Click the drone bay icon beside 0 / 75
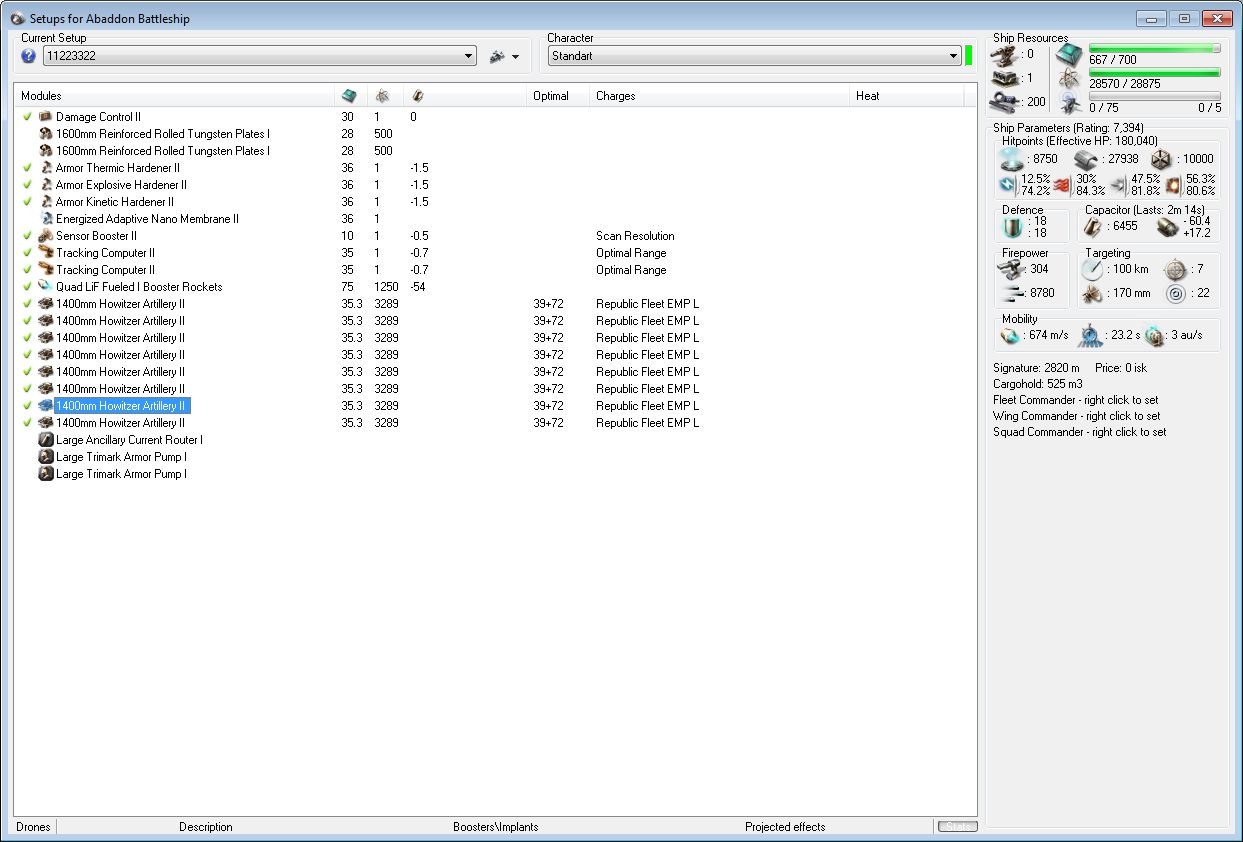This screenshot has width=1243, height=842. [x=1069, y=102]
